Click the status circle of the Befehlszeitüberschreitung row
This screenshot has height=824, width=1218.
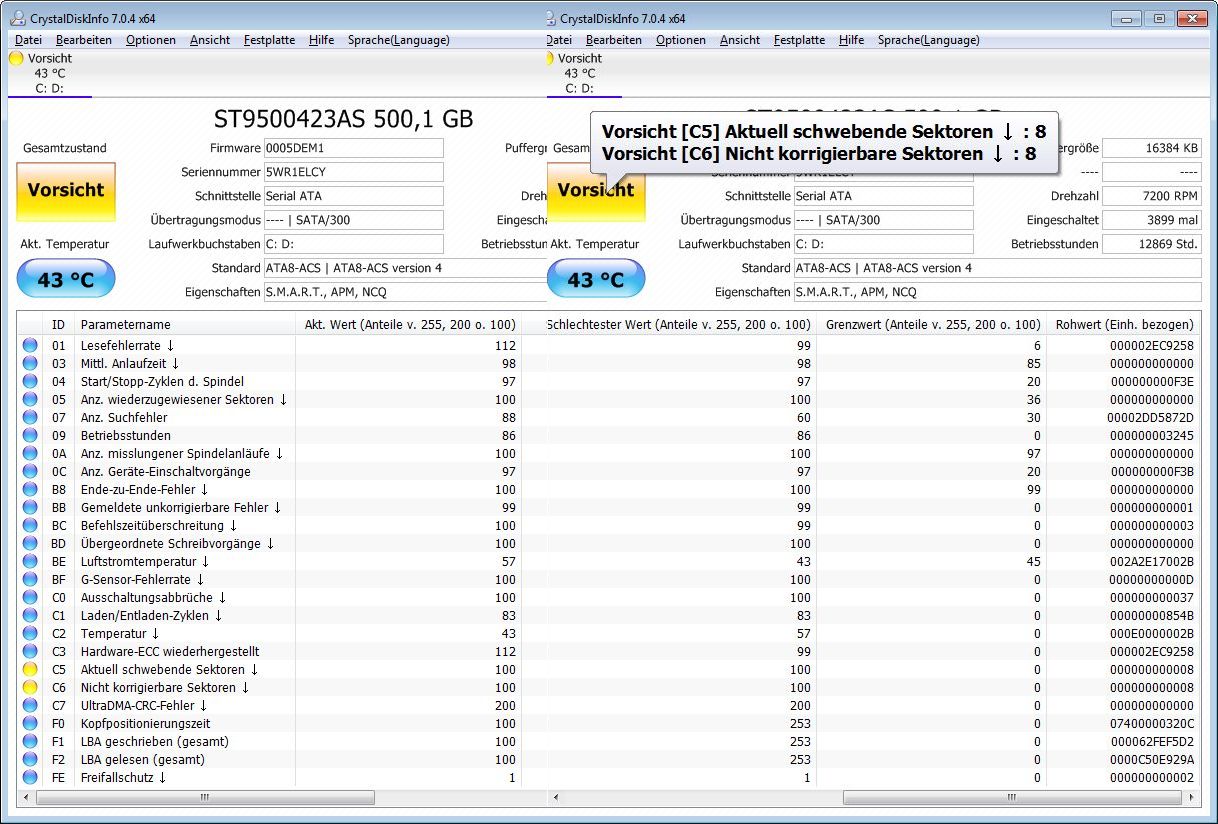(30, 526)
